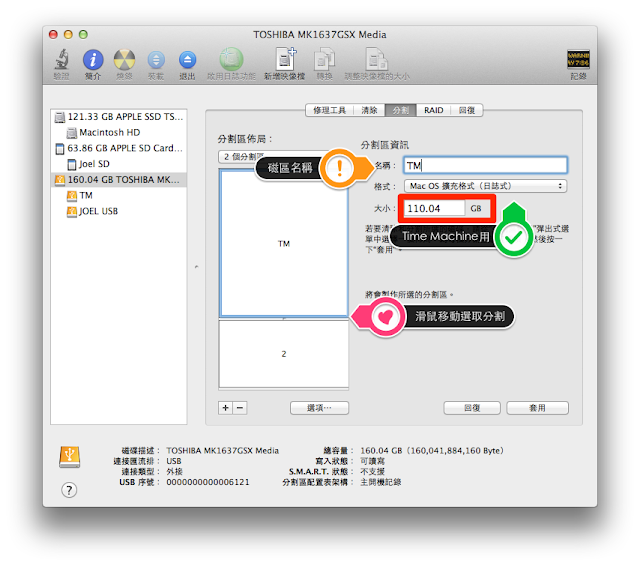Open the Mac OS format dropdown

click(x=485, y=186)
